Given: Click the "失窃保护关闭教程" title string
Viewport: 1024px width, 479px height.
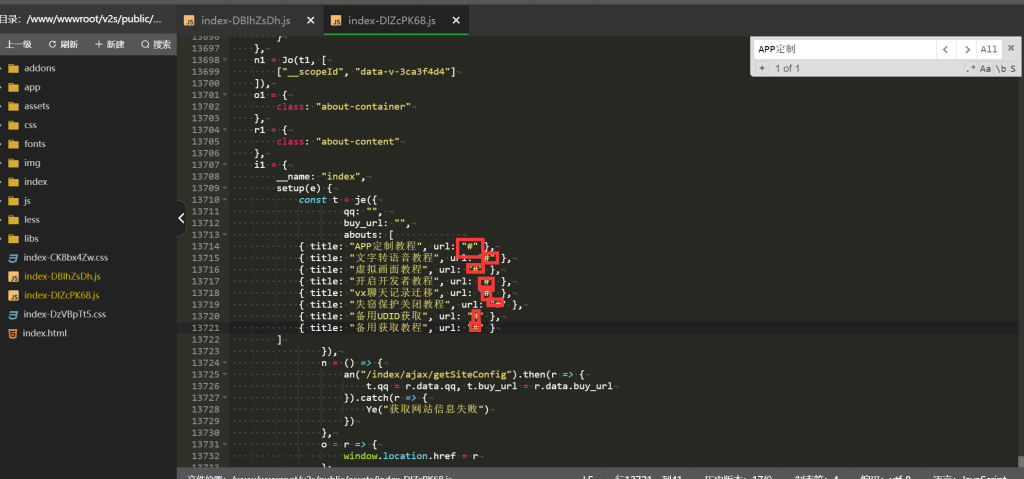Looking at the screenshot, I should click(399, 305).
